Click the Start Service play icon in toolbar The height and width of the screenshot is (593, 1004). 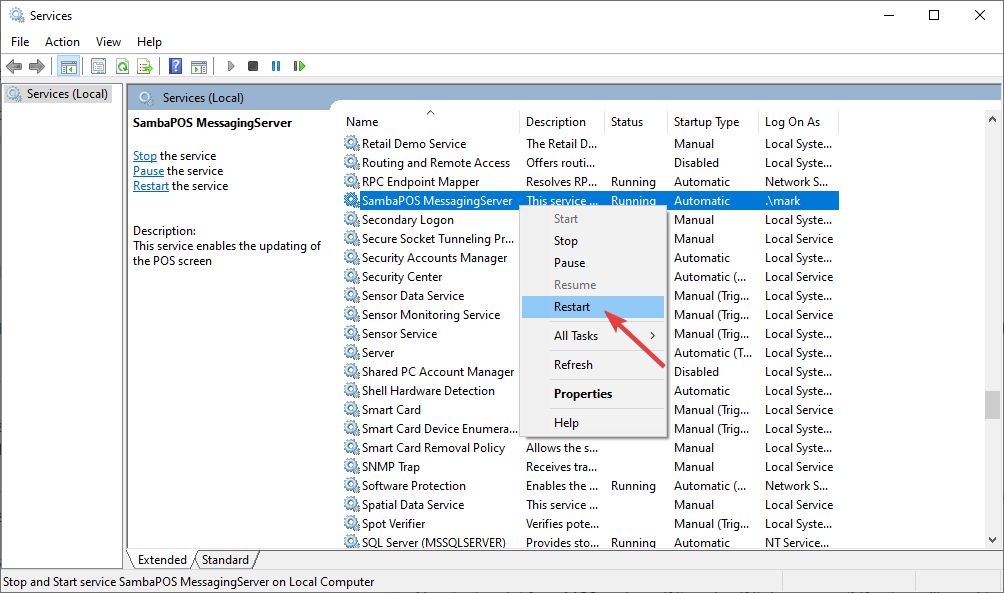231,66
